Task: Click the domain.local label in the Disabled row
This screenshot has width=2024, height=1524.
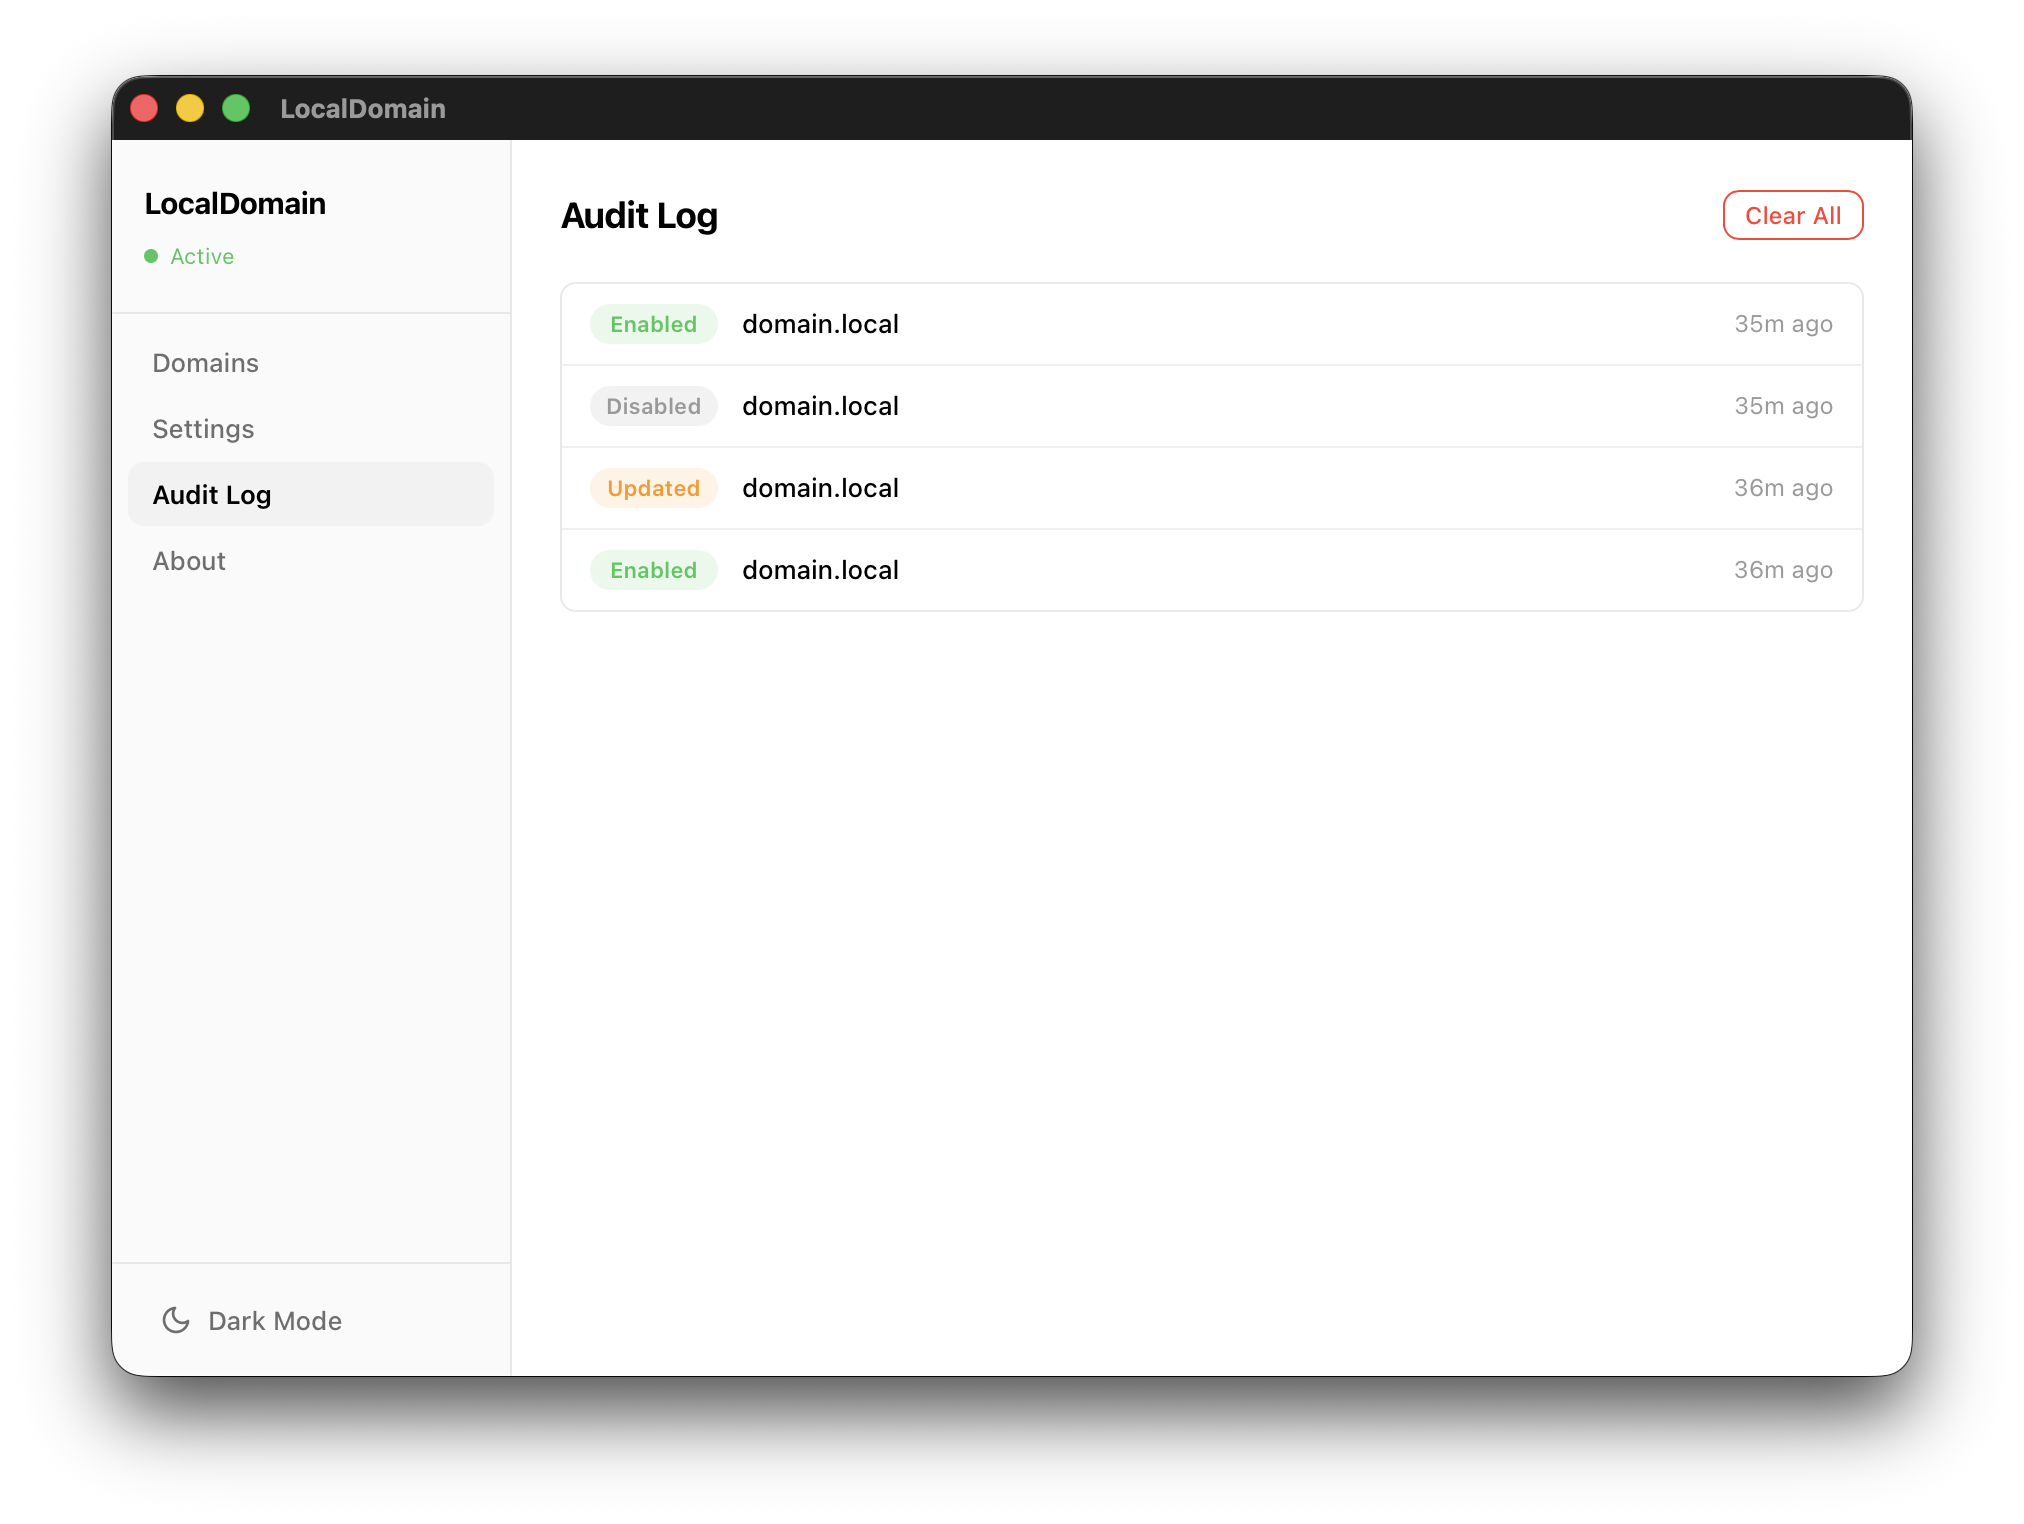Action: pos(820,406)
